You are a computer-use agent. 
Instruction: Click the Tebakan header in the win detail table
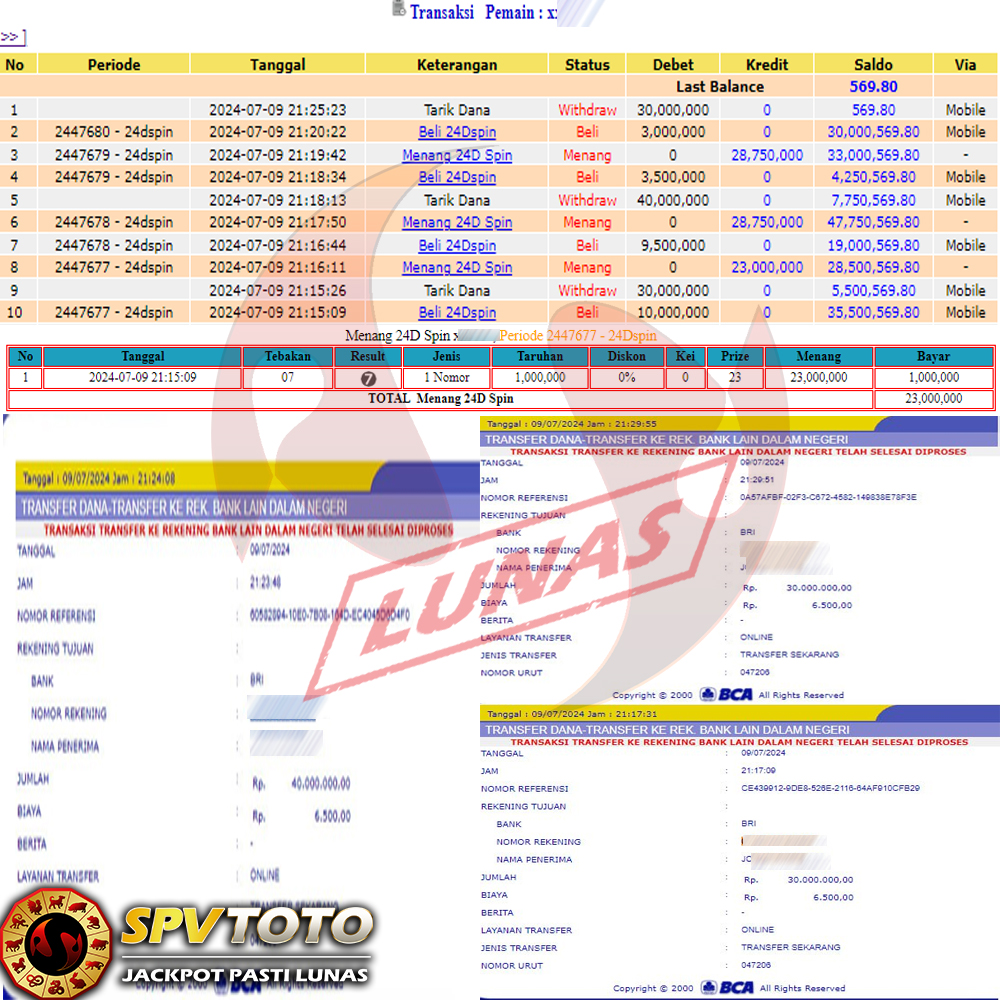click(288, 356)
